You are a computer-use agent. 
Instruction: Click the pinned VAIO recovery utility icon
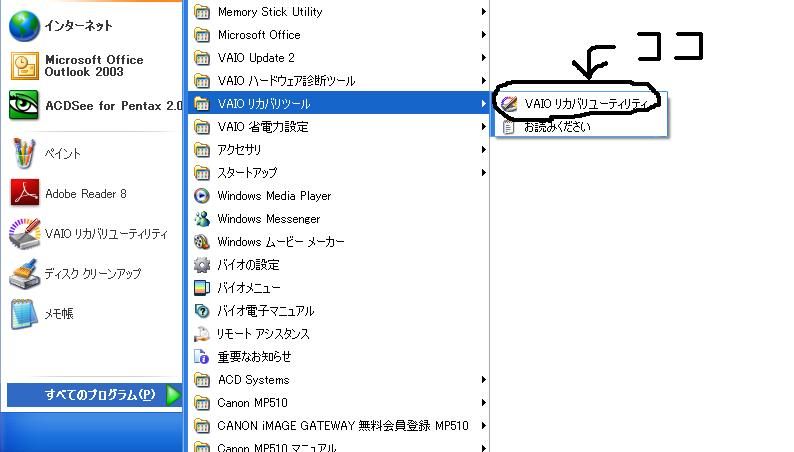24,233
